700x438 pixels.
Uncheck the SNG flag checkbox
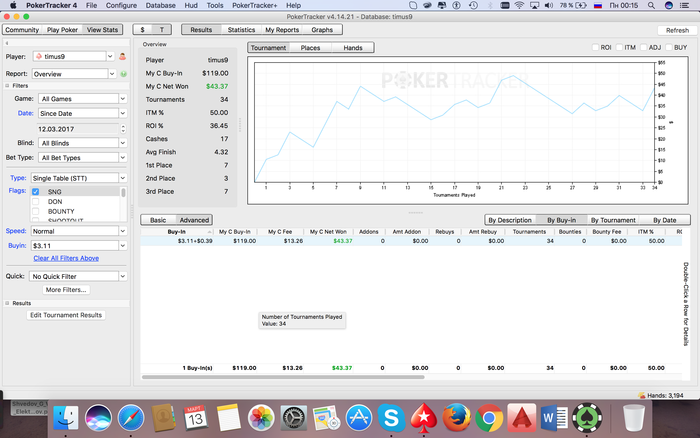[36, 192]
